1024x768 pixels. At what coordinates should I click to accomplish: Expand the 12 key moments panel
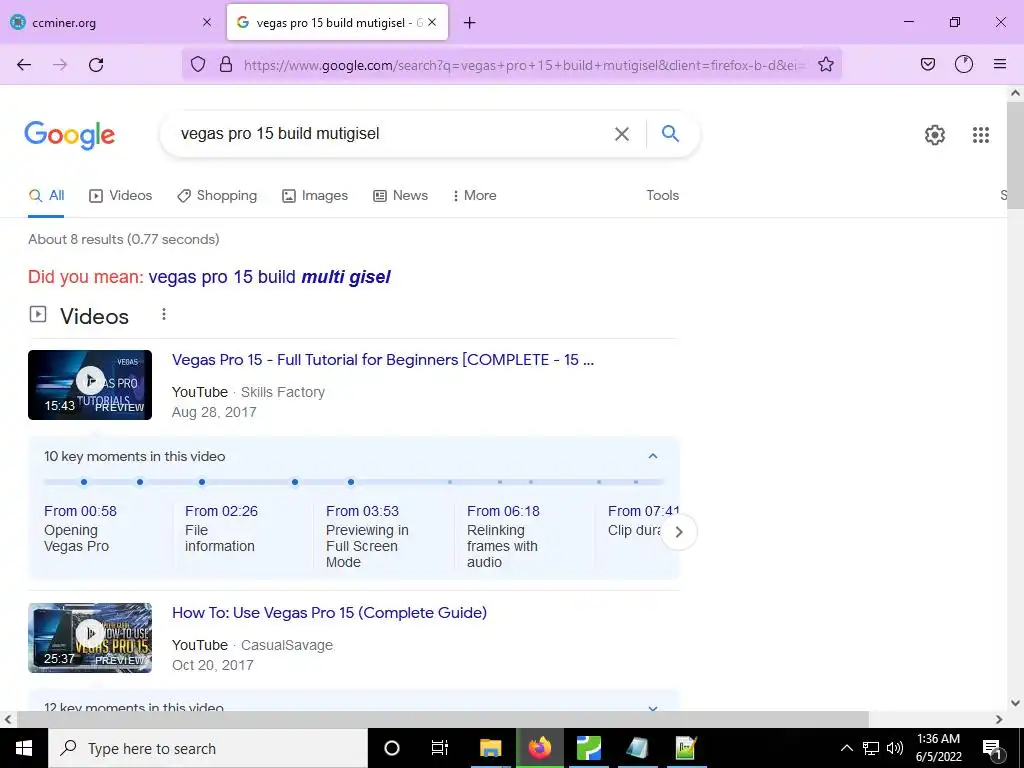[652, 709]
